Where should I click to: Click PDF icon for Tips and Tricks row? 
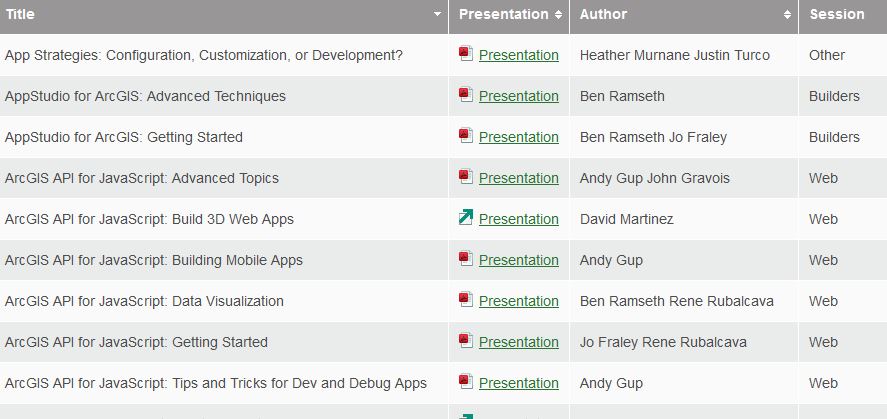tap(466, 382)
